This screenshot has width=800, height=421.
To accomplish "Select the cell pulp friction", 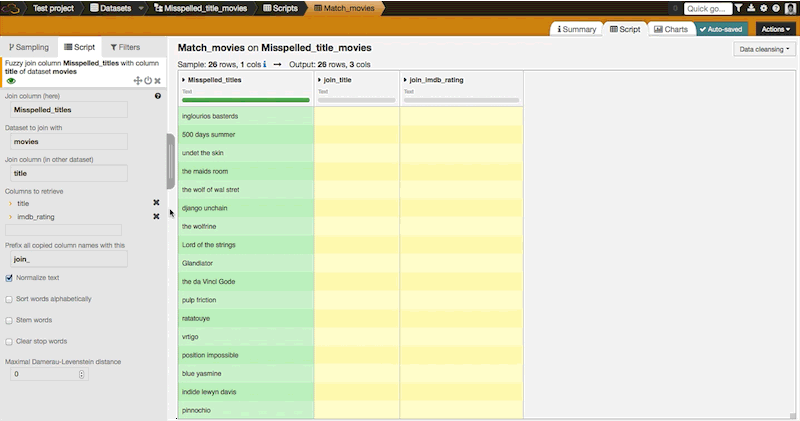I will [x=246, y=300].
